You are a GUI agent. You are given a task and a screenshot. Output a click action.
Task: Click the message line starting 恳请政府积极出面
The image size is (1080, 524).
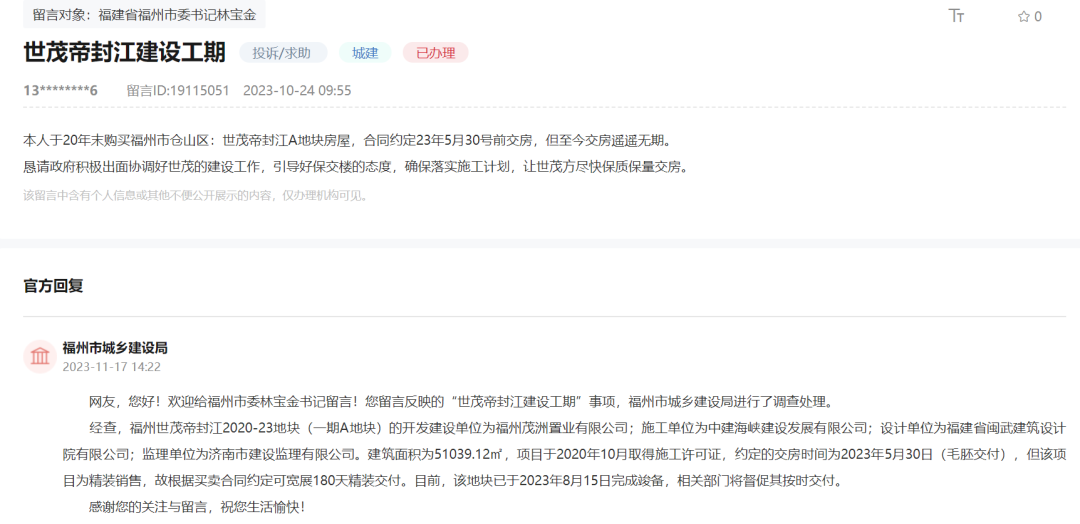(355, 167)
